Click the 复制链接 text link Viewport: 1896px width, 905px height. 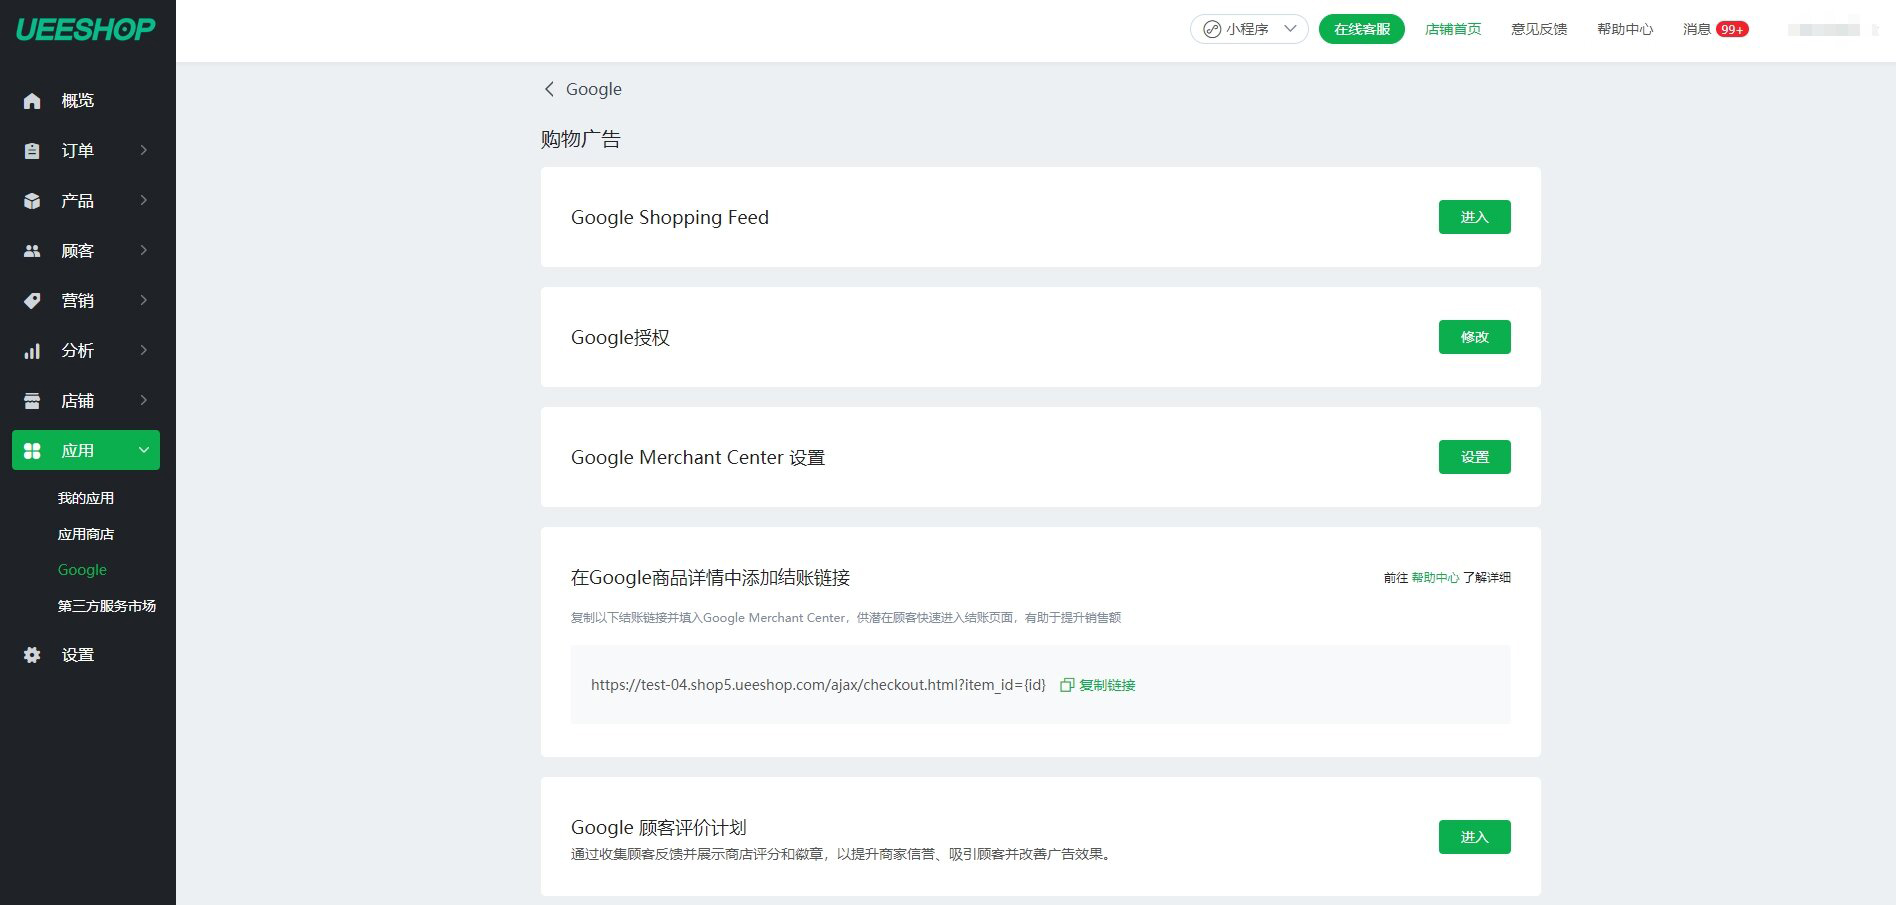(x=1107, y=685)
